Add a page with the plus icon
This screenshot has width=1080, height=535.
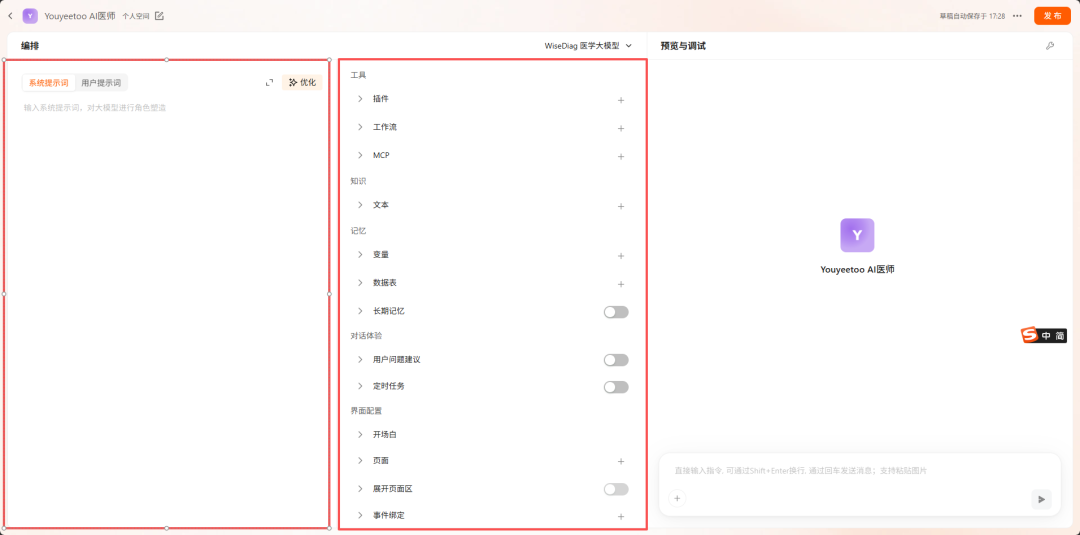[621, 461]
